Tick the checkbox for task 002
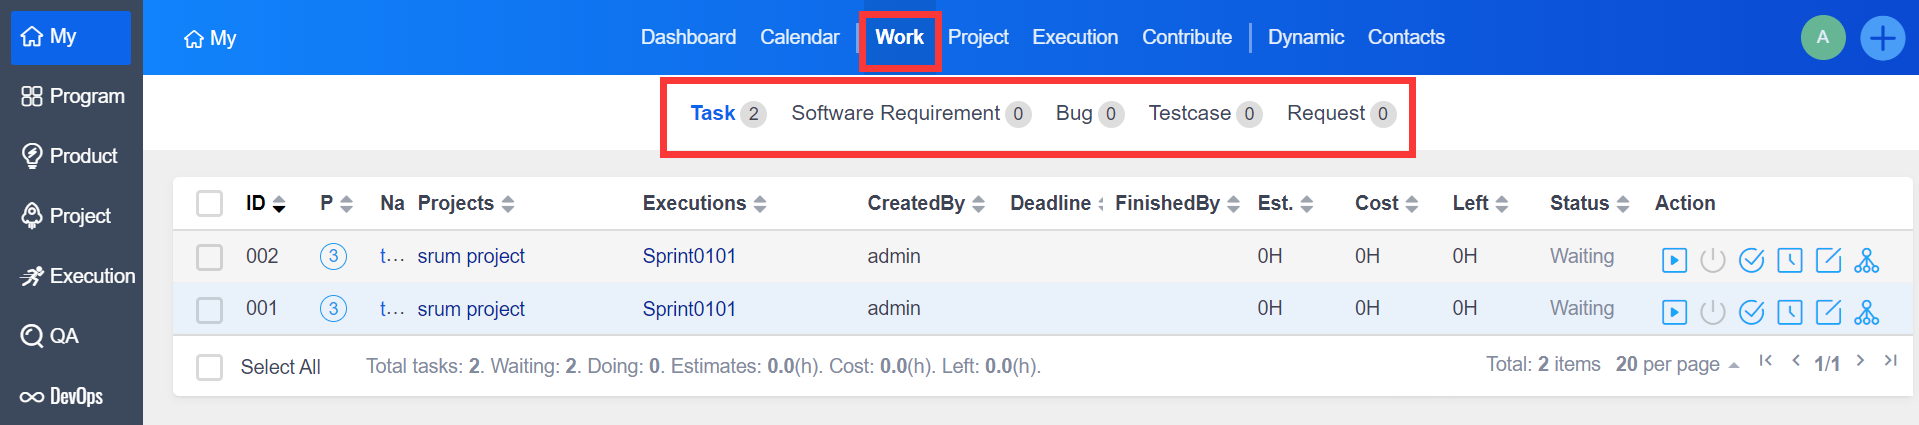1919x425 pixels. coord(210,257)
